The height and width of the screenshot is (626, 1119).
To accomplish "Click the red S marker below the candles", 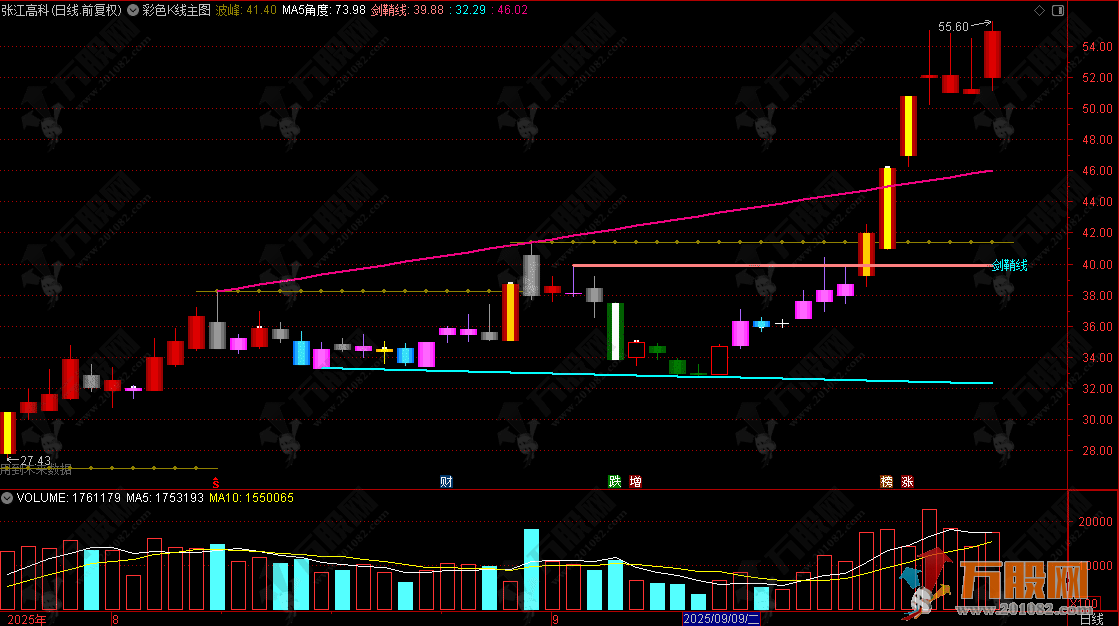I will 216,483.
